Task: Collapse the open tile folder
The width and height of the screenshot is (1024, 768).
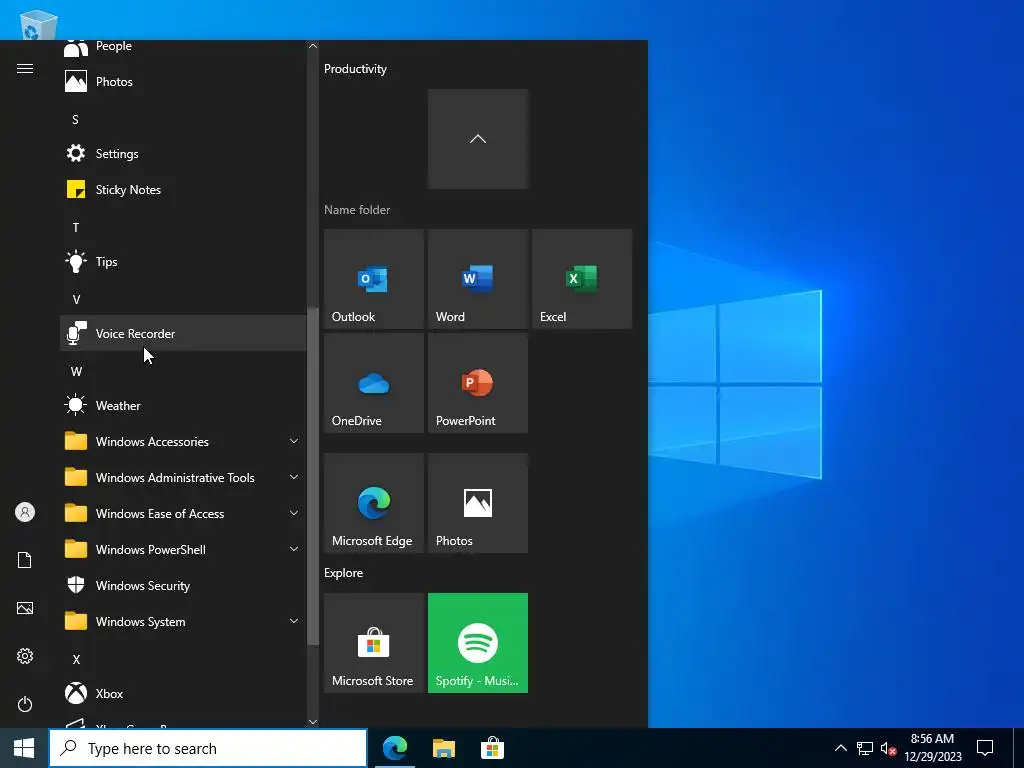Action: (x=478, y=139)
